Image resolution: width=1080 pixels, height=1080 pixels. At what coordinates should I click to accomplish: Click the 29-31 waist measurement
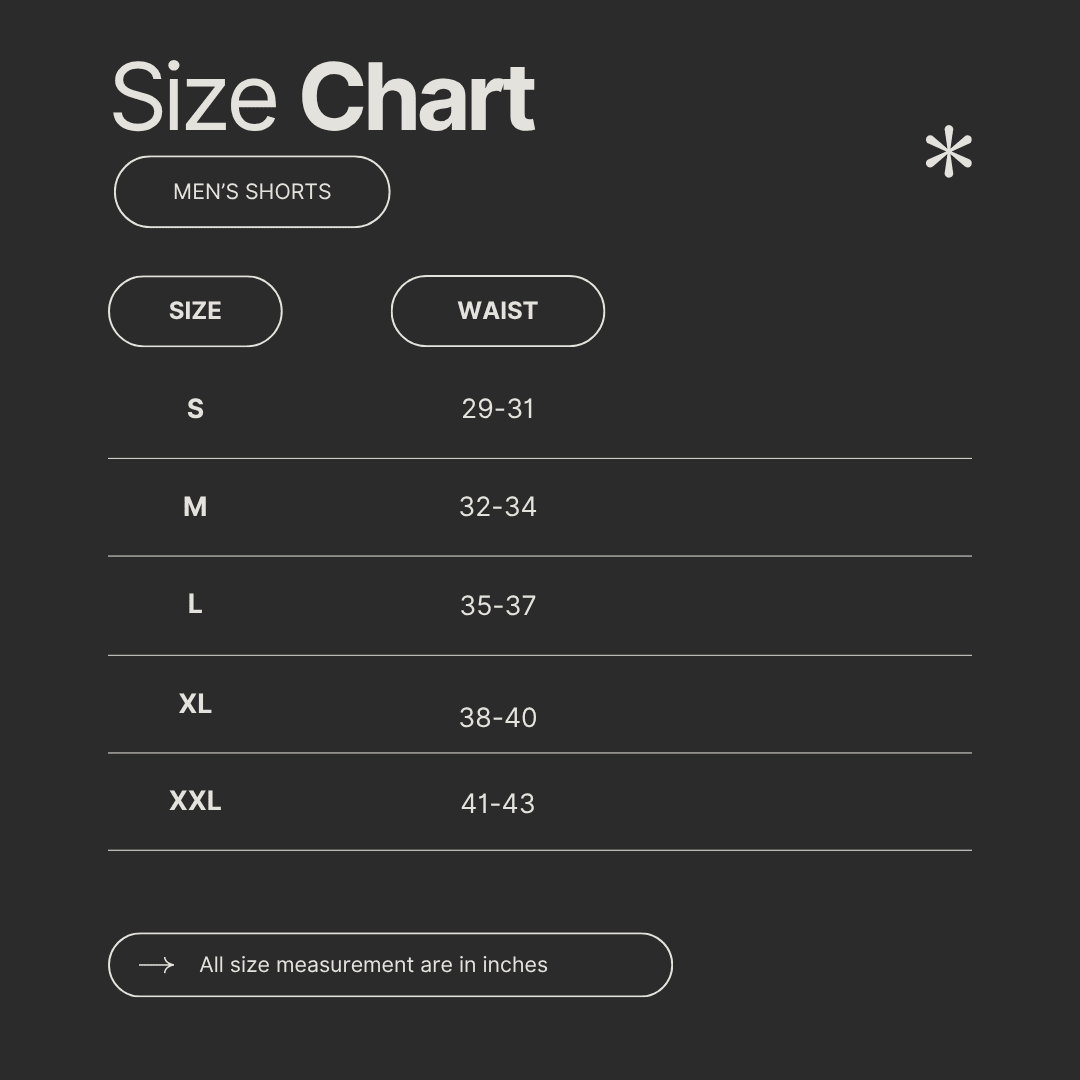498,409
